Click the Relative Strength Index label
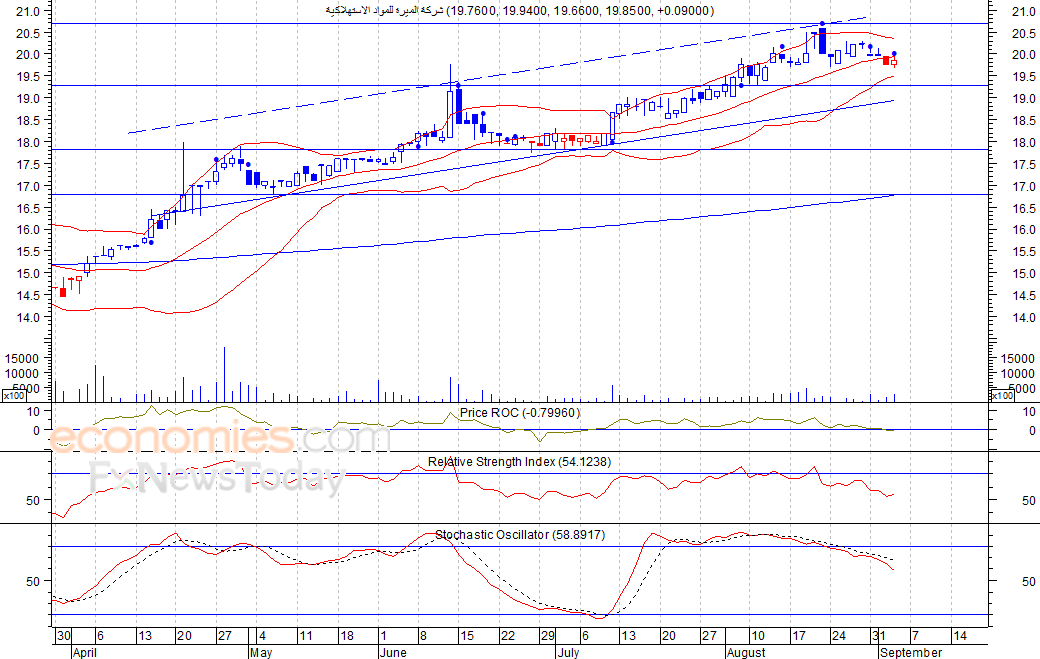The height and width of the screenshot is (659, 1040). point(519,462)
